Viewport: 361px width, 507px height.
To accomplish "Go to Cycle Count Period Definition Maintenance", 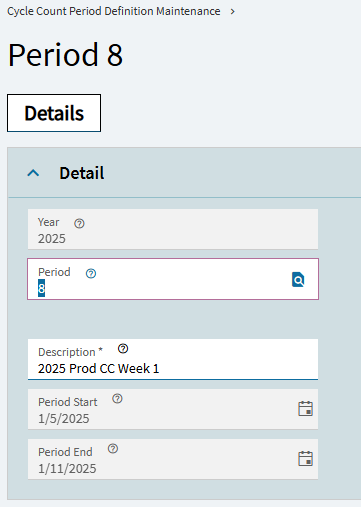I will point(114,11).
